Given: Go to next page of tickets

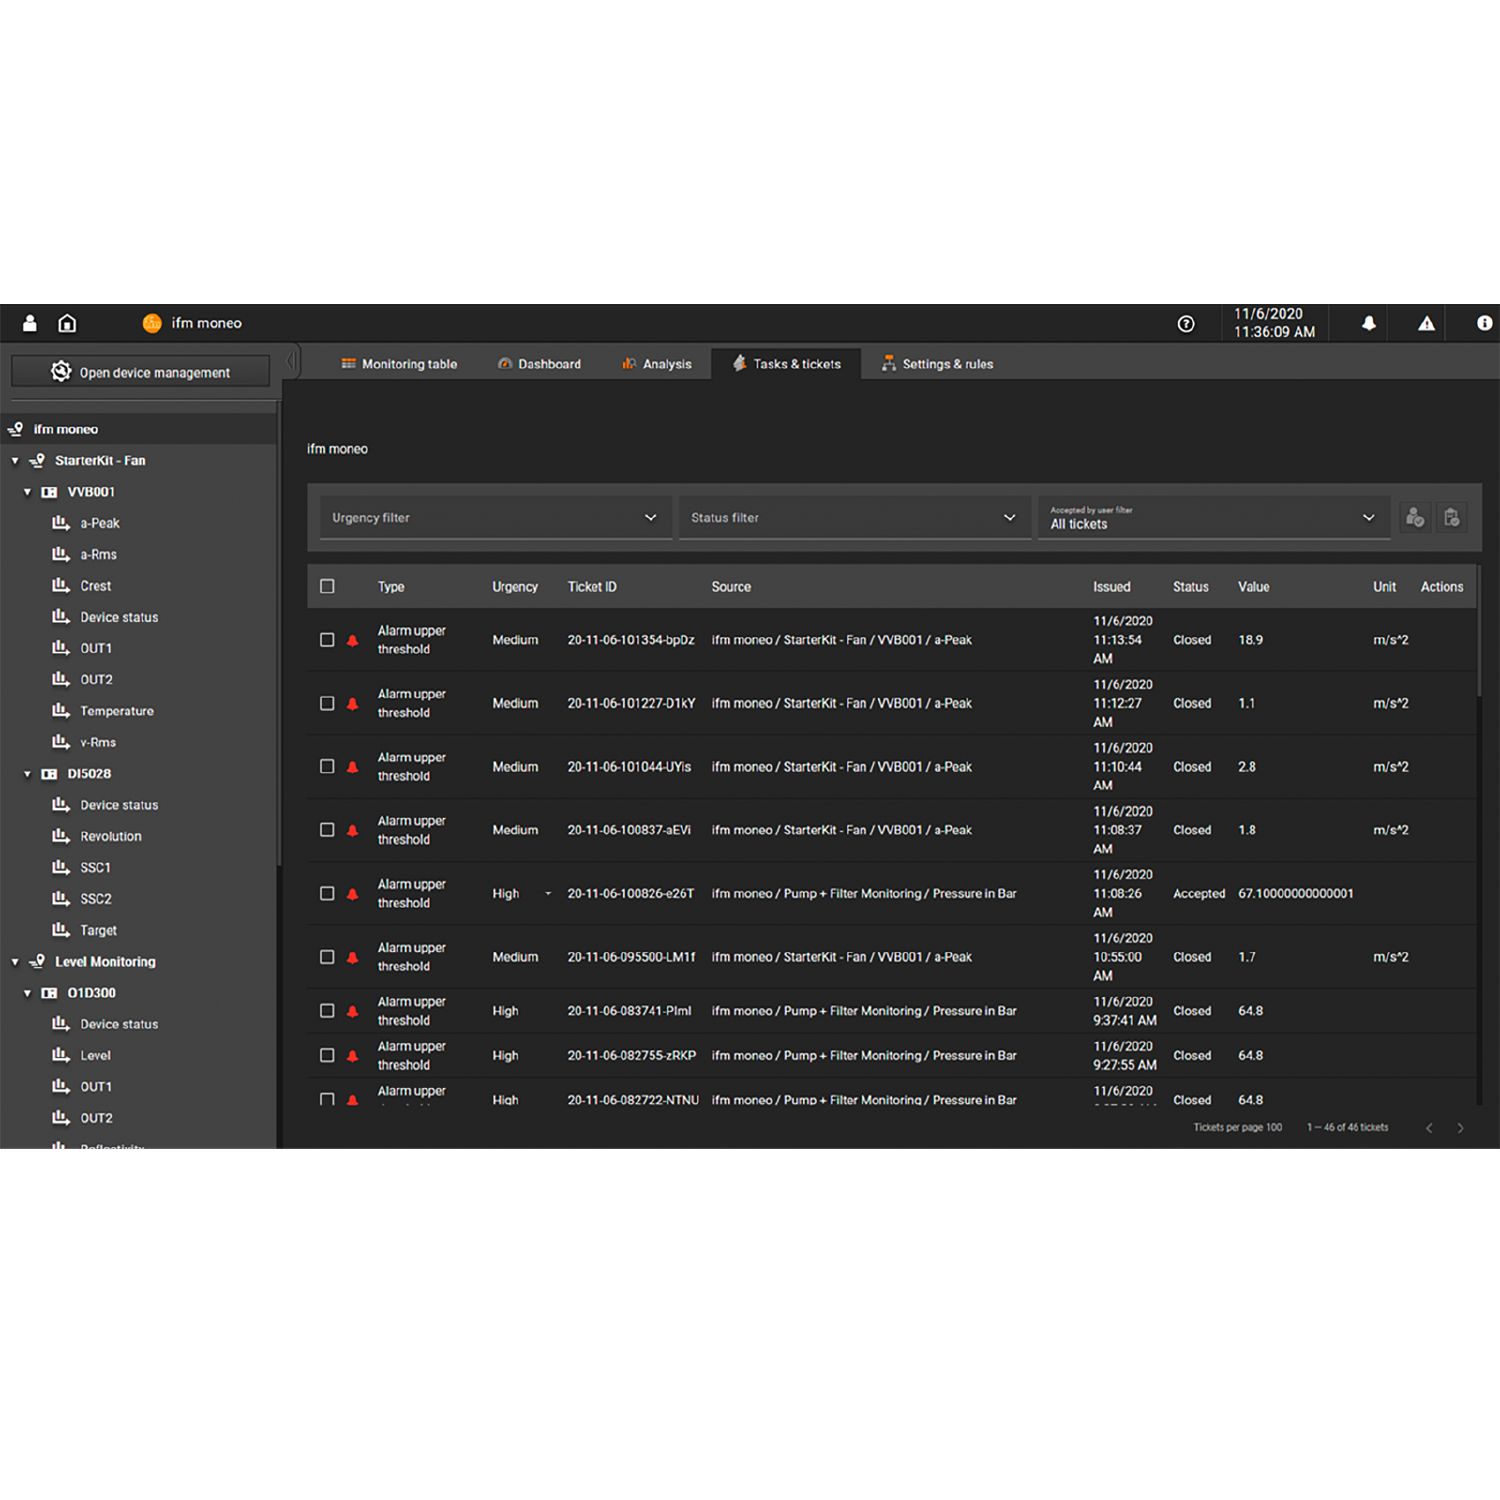Looking at the screenshot, I should [x=1460, y=1128].
